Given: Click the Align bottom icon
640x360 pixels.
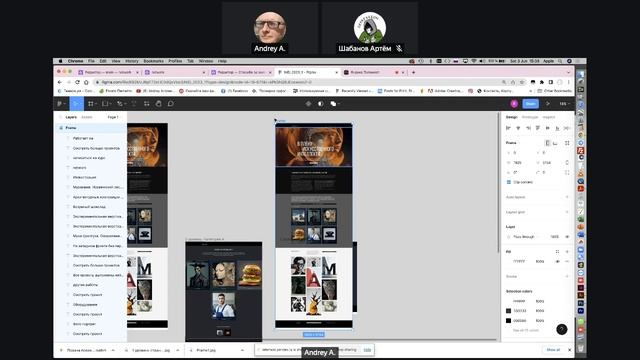Looking at the screenshot, I should point(557,128).
